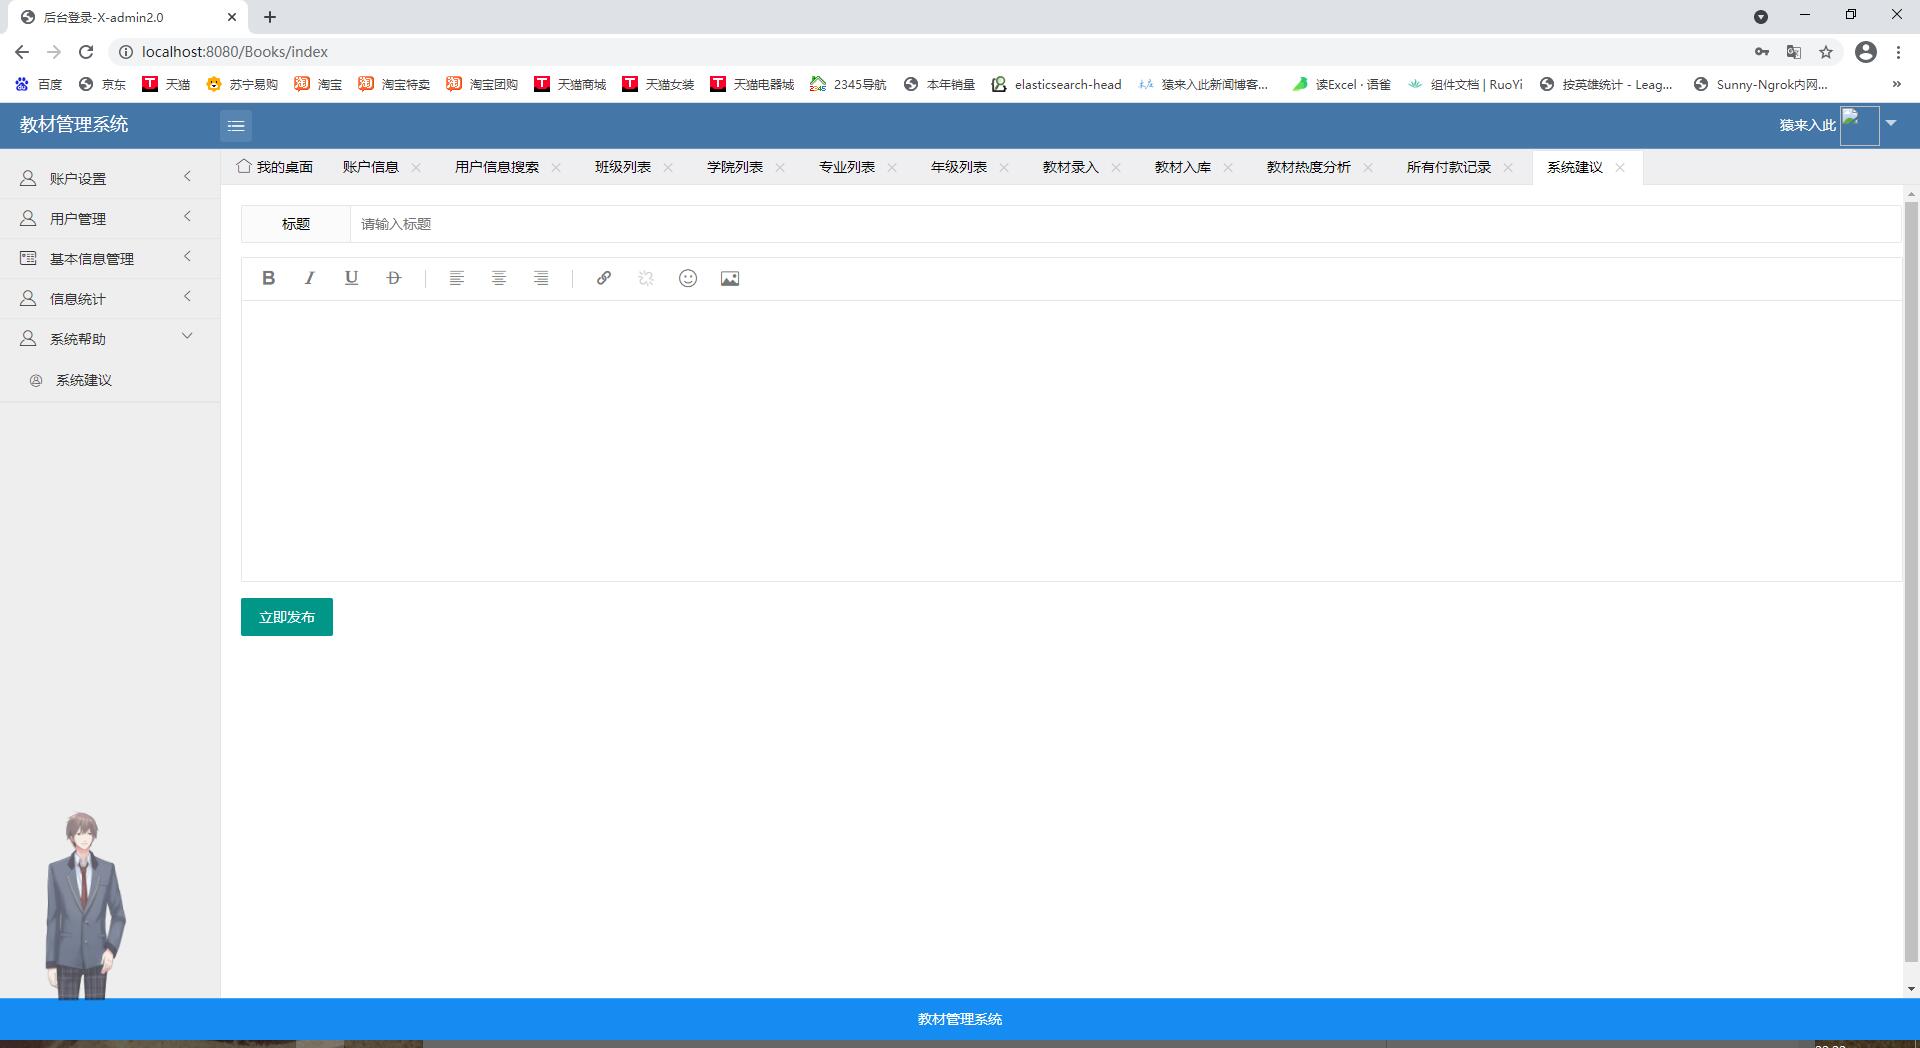Viewport: 1920px width, 1048px height.
Task: Close the 系统建议 tab
Action: point(1620,167)
